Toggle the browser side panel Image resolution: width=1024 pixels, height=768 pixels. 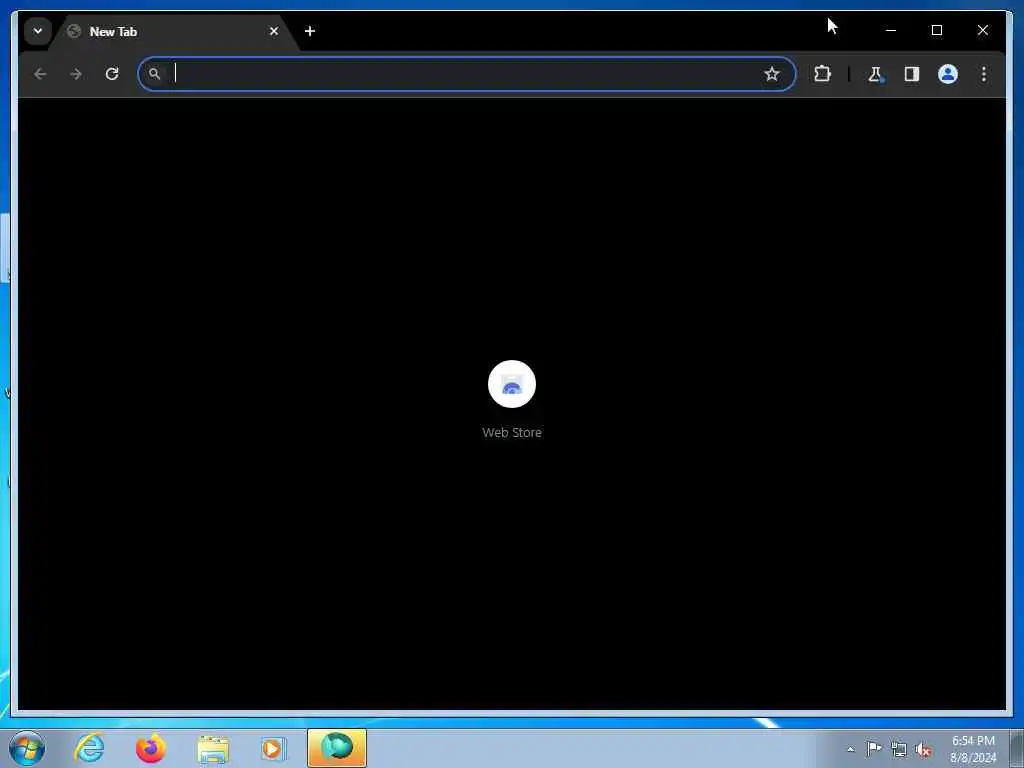[x=912, y=74]
